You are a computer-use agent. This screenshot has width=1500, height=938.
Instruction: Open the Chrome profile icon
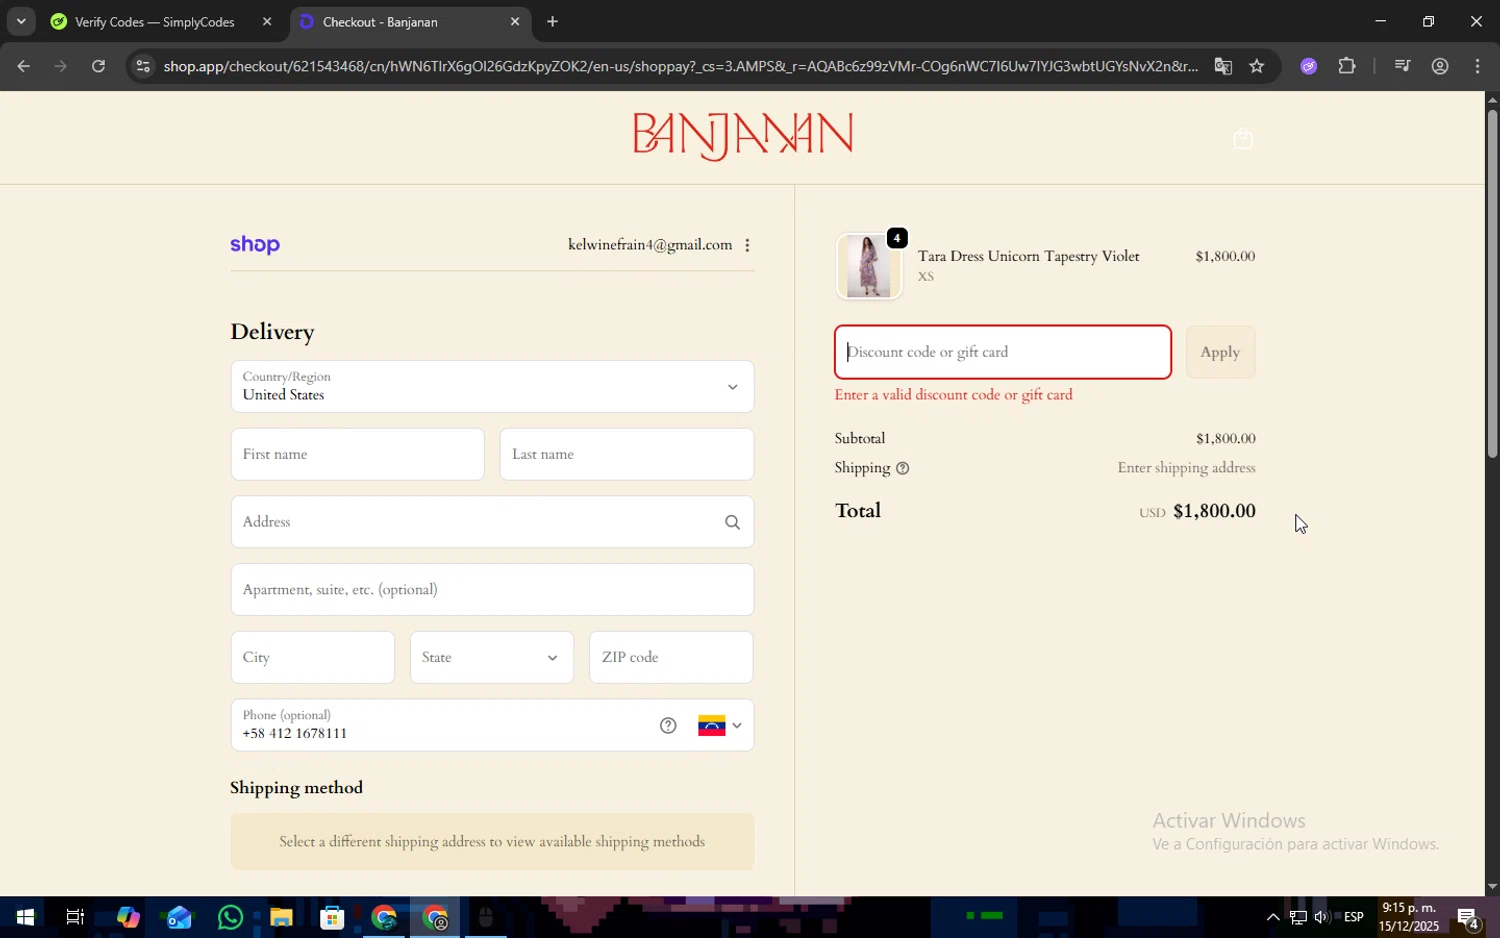(x=1440, y=66)
